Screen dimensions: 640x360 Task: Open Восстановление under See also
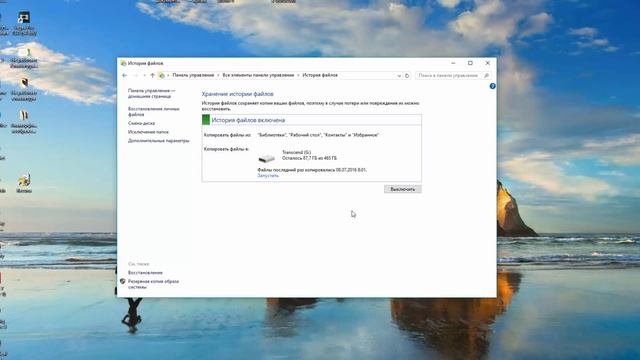coord(145,273)
